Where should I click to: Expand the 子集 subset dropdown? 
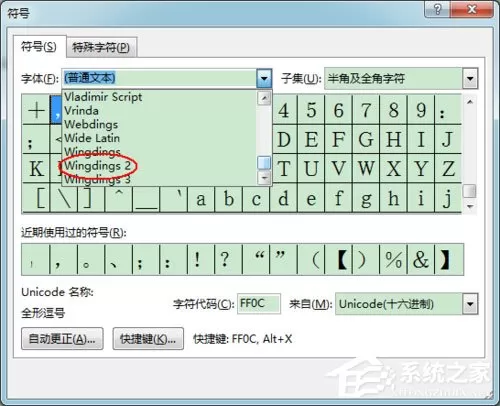point(470,79)
